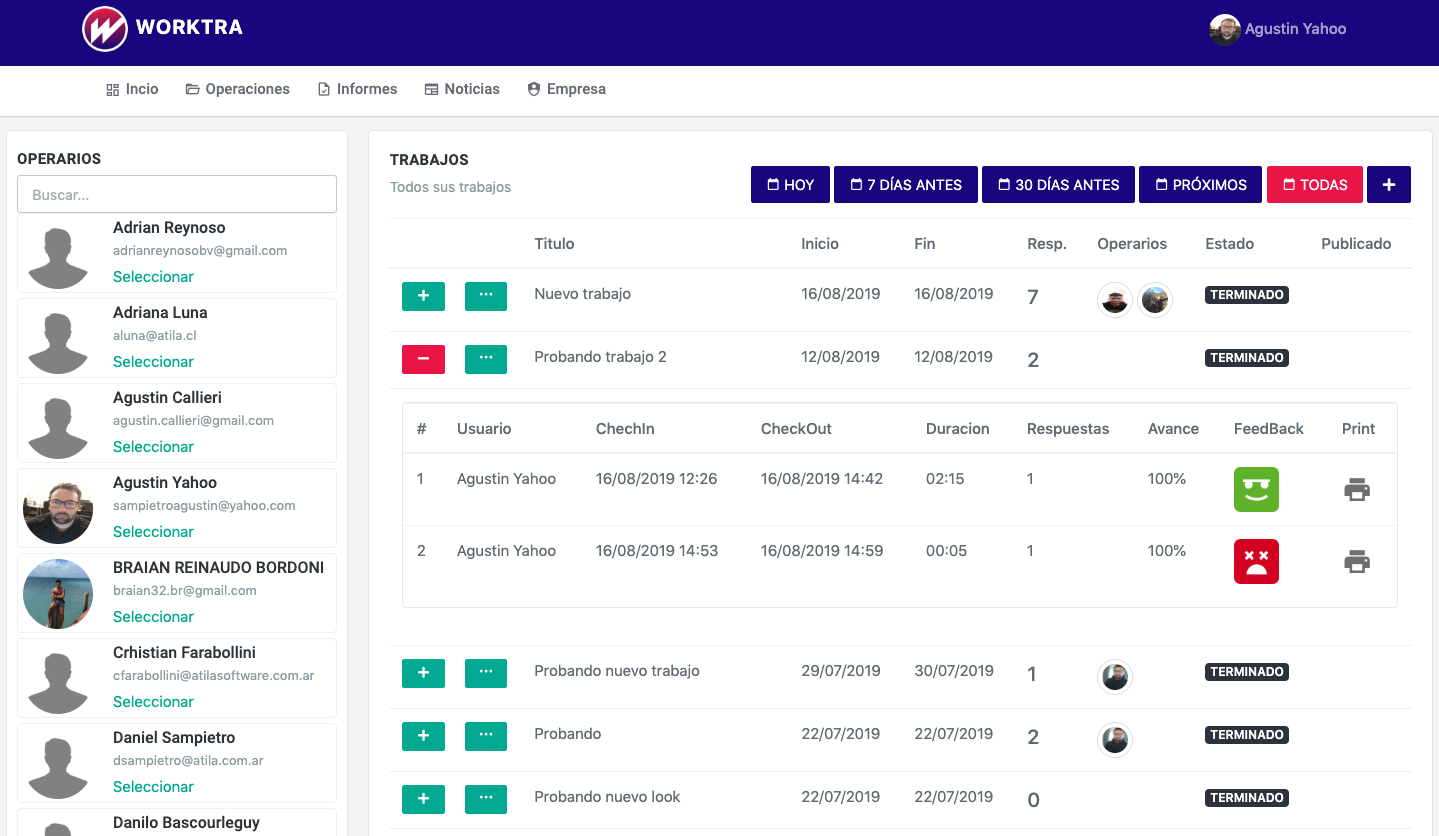Expand Probando row dated 22/07/2019

pos(423,736)
